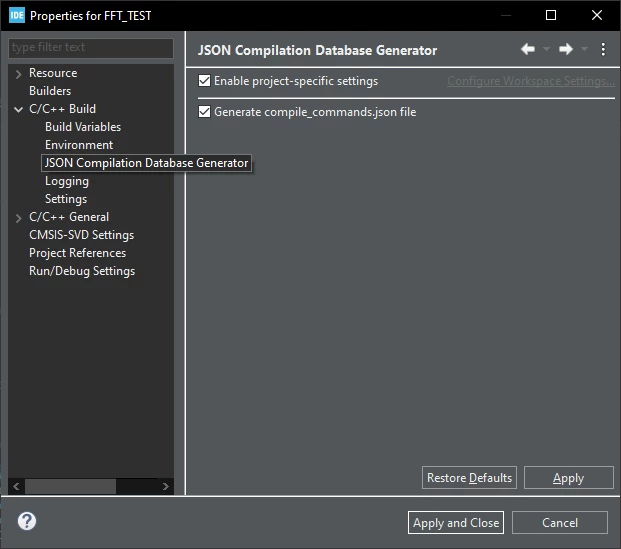The image size is (621, 549).
Task: Click the back navigation arrow icon
Action: click(x=528, y=49)
